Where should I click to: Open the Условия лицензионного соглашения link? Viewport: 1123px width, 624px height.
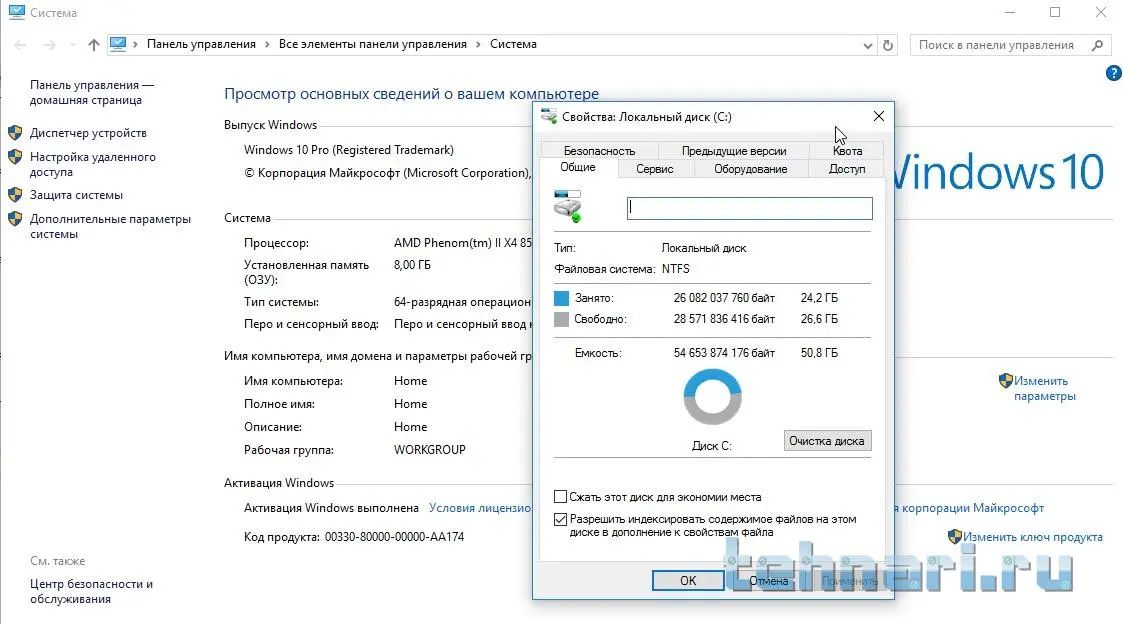[x=480, y=508]
